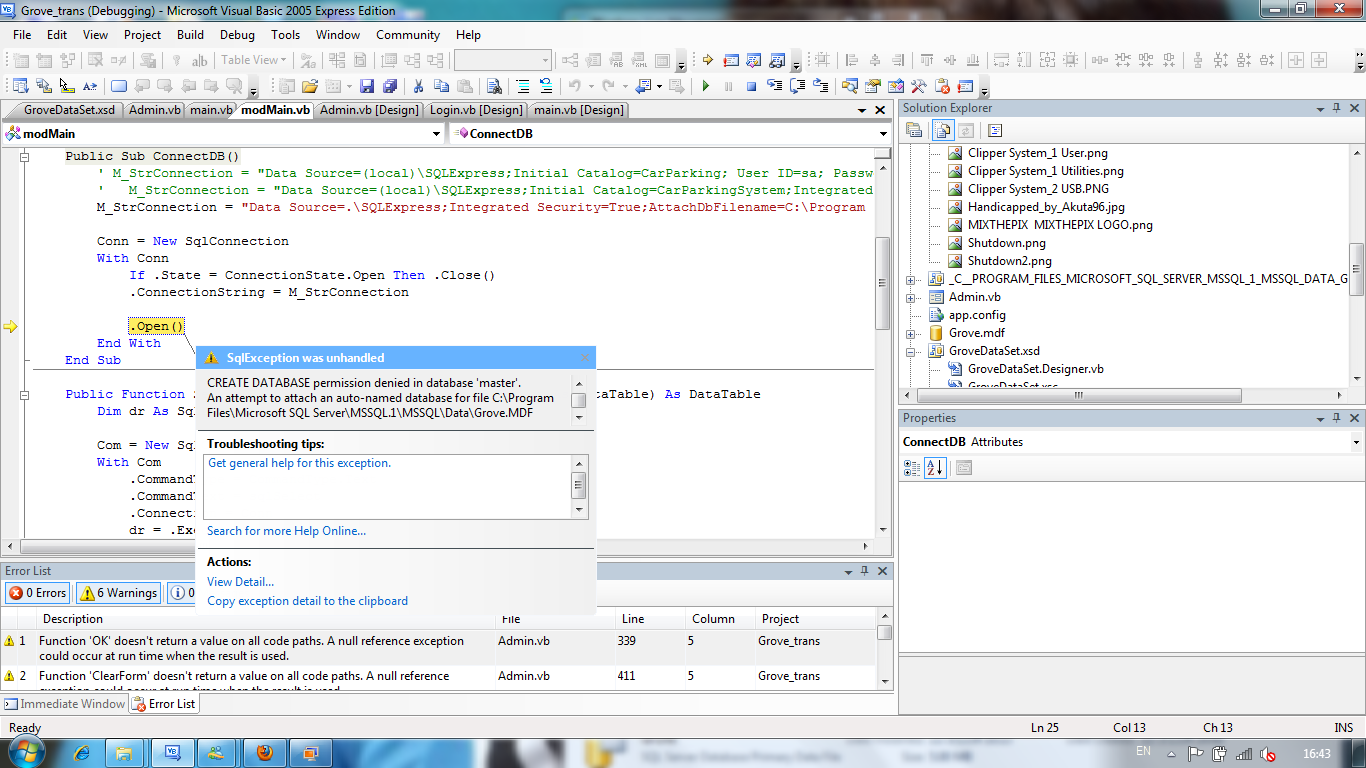Viewport: 1366px width, 768px height.
Task: Switch to the GroveDataSet.xsd tab
Action: (69, 110)
